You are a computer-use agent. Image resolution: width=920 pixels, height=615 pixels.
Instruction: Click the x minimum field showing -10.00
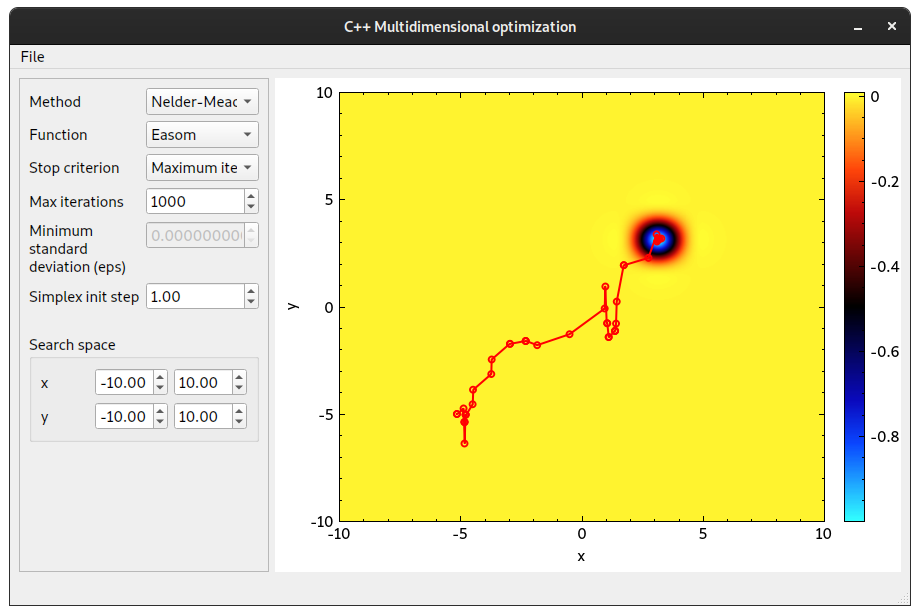tap(124, 383)
